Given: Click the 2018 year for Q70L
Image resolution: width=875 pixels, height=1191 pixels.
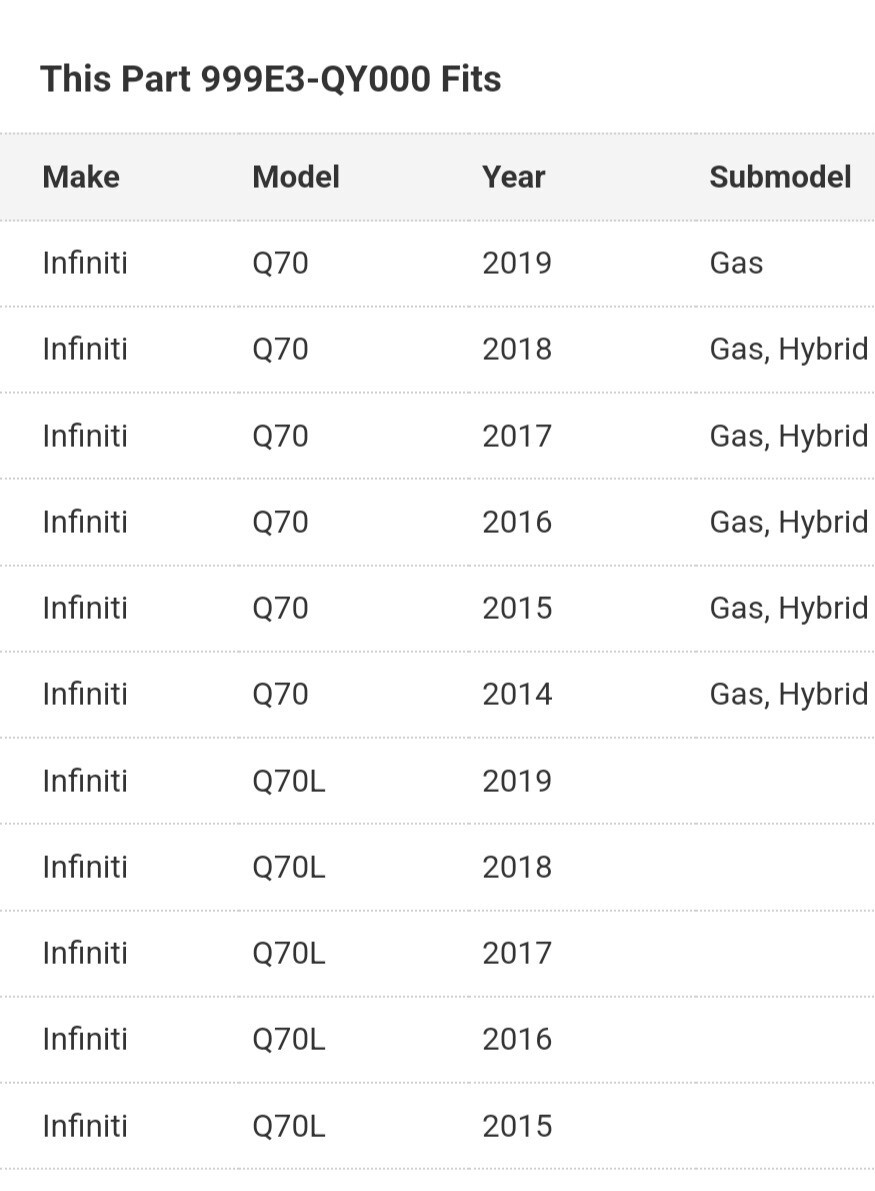Looking at the screenshot, I should (x=516, y=867).
